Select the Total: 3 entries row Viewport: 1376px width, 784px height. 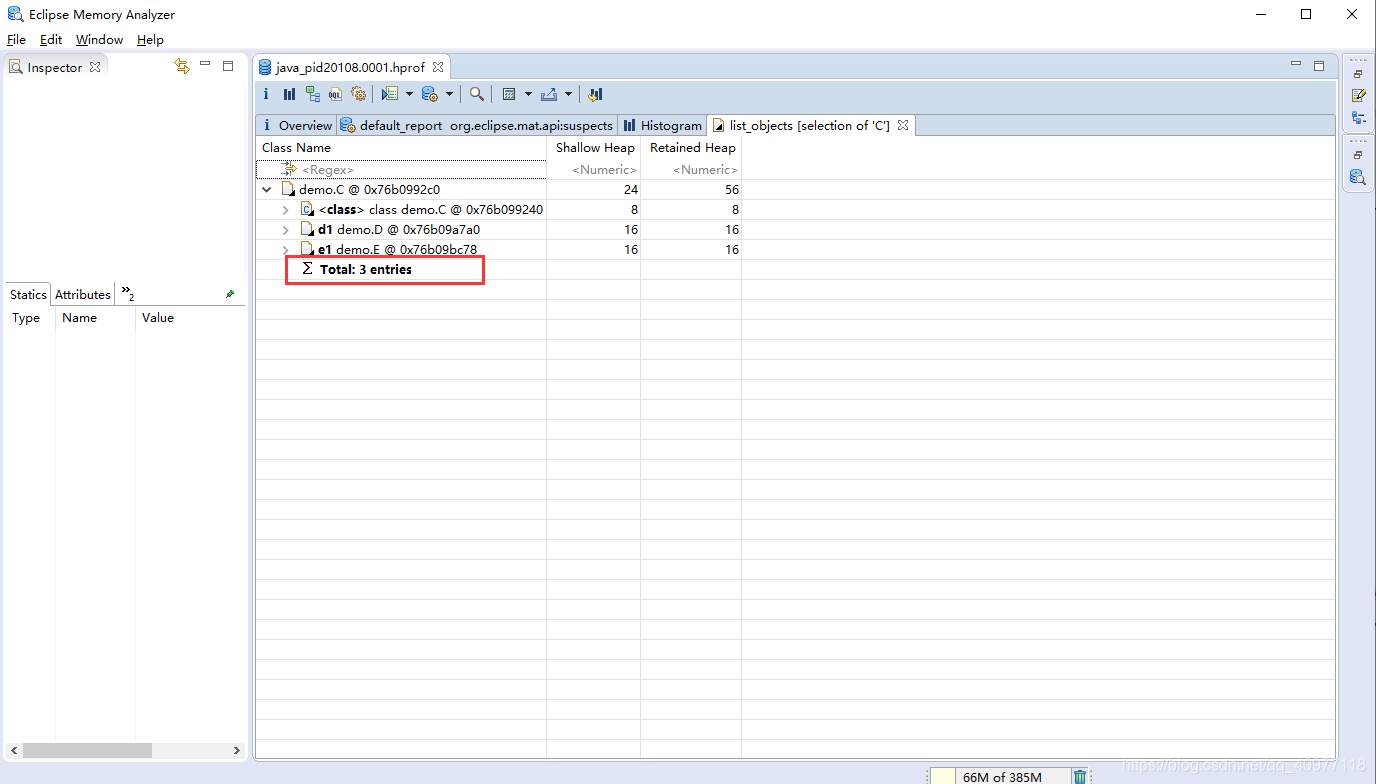coord(366,269)
